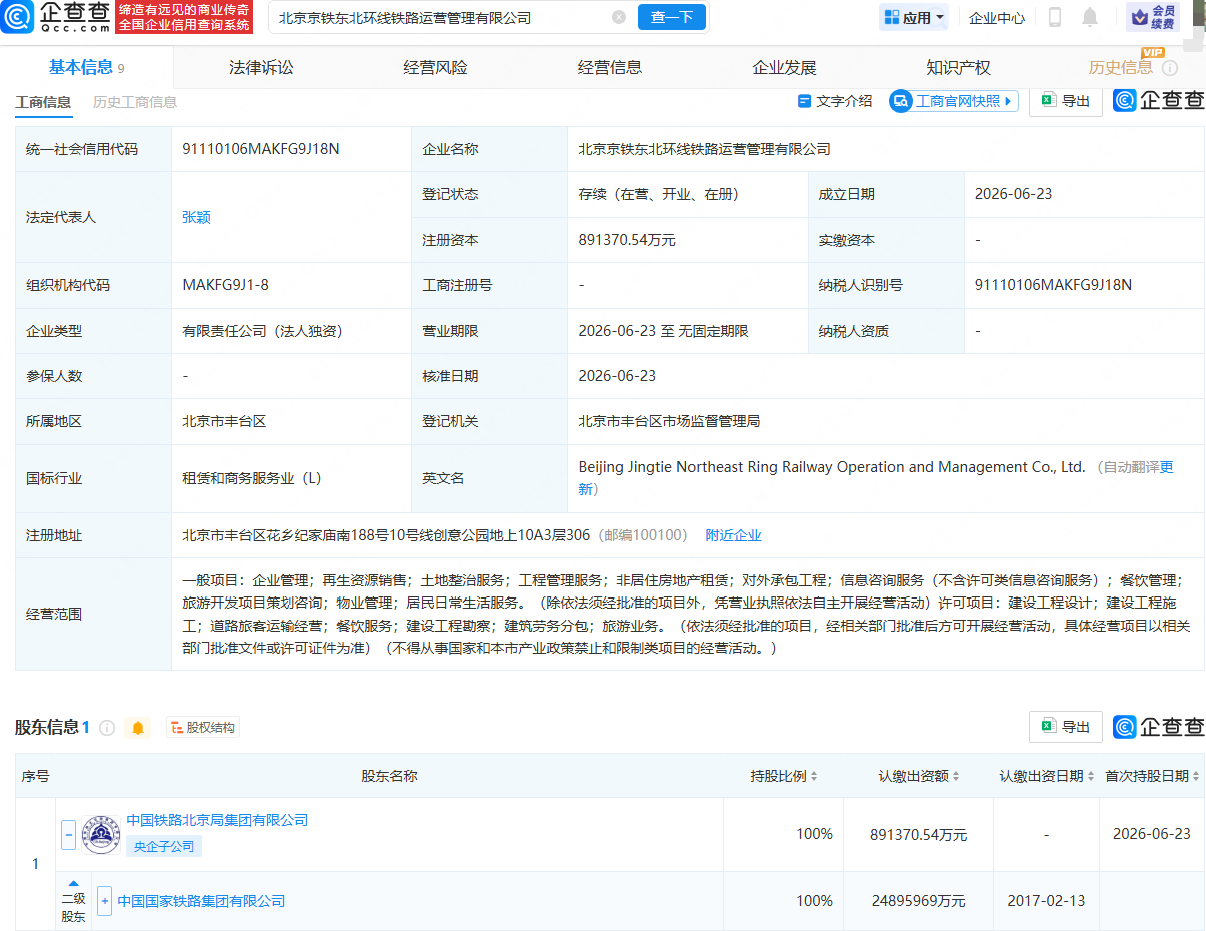Switch to the 企业发展 tab

pos(784,68)
